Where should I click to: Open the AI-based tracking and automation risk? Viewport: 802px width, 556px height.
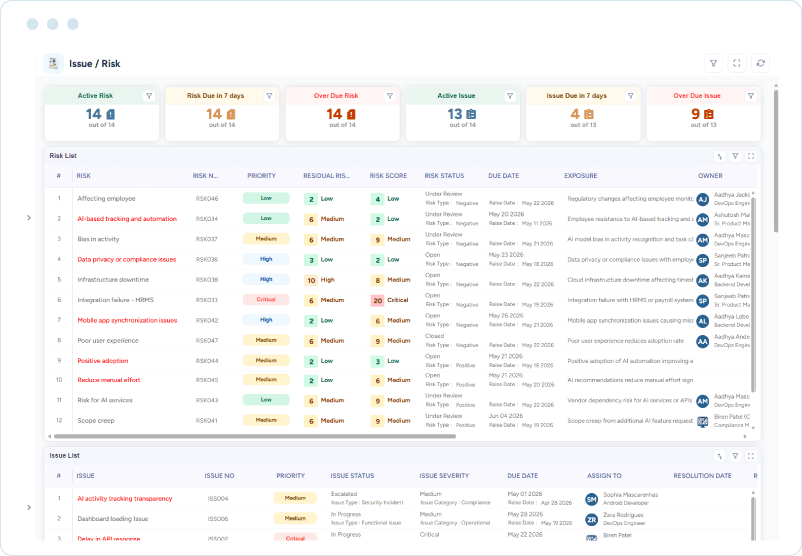click(127, 219)
